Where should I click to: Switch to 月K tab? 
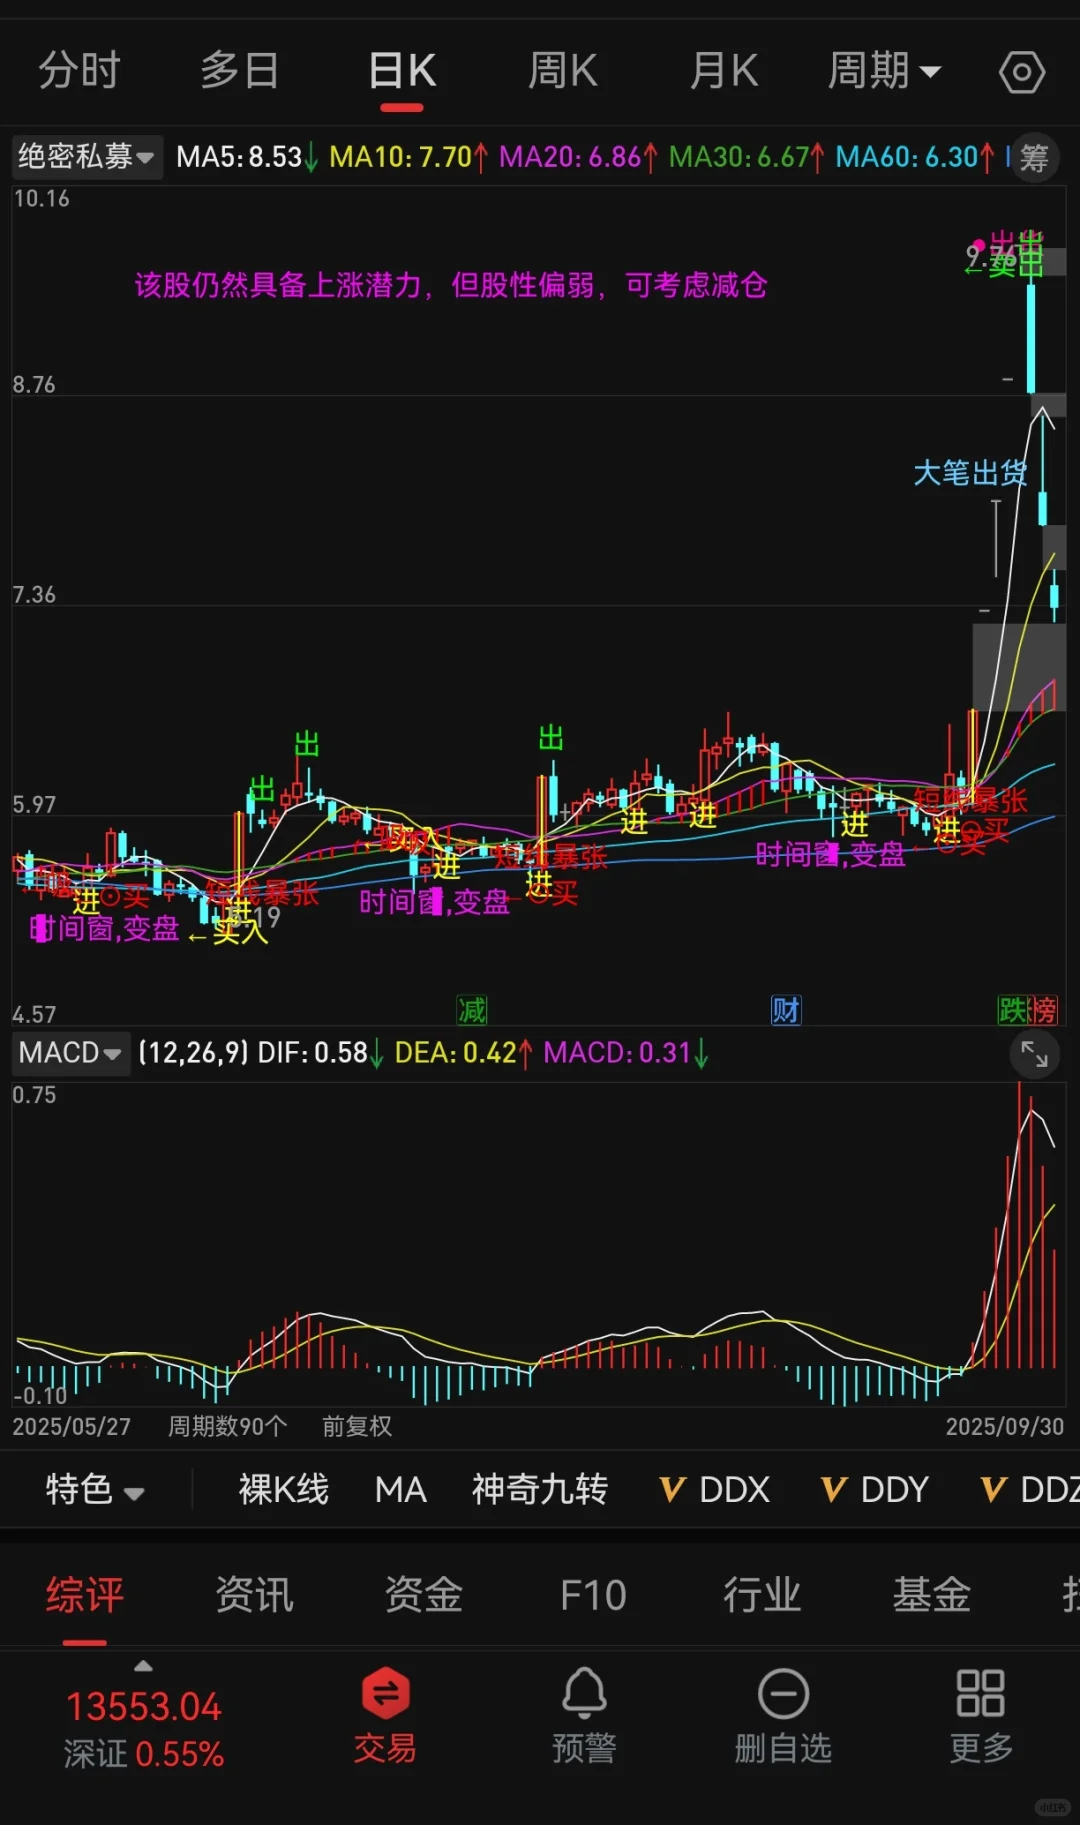pos(724,71)
